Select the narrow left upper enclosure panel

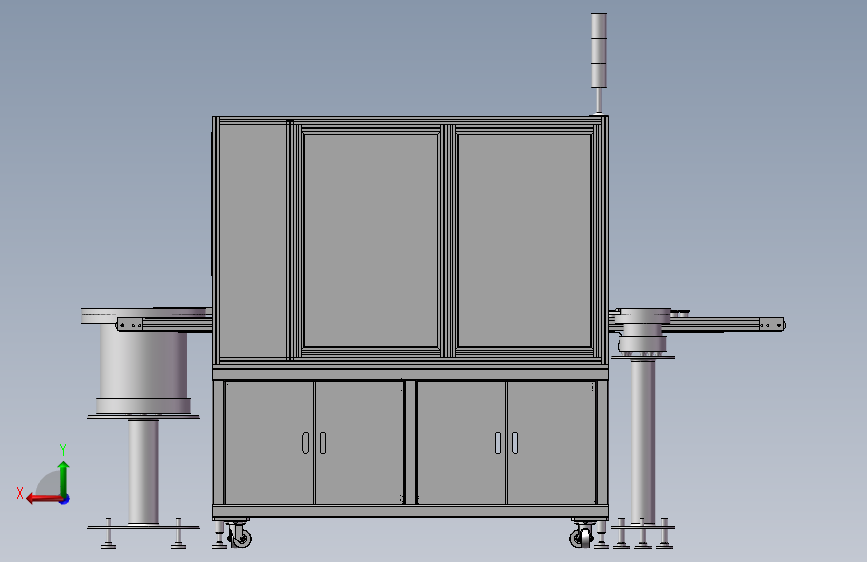click(253, 241)
